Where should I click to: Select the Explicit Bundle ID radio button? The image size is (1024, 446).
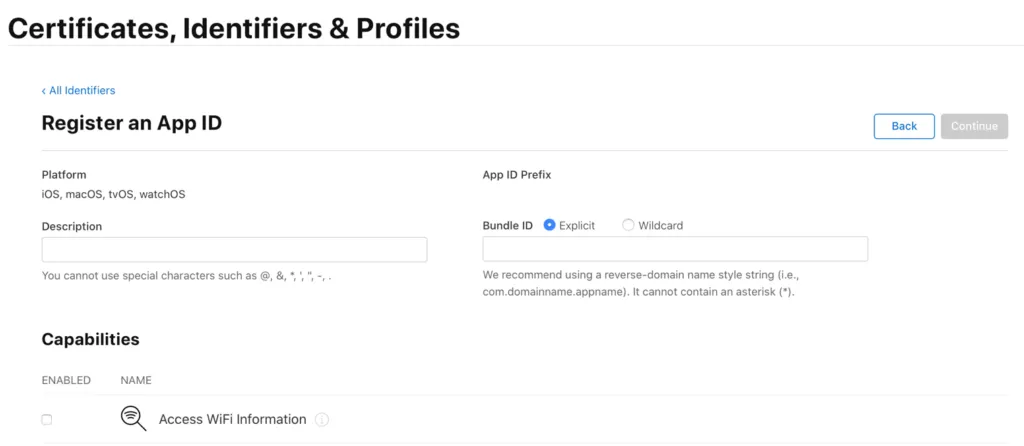550,226
